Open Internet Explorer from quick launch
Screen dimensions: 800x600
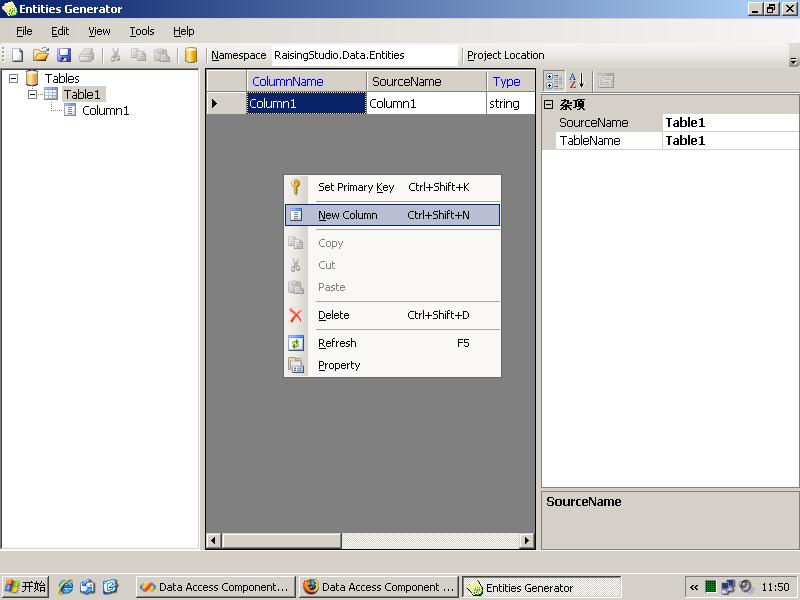[x=66, y=587]
